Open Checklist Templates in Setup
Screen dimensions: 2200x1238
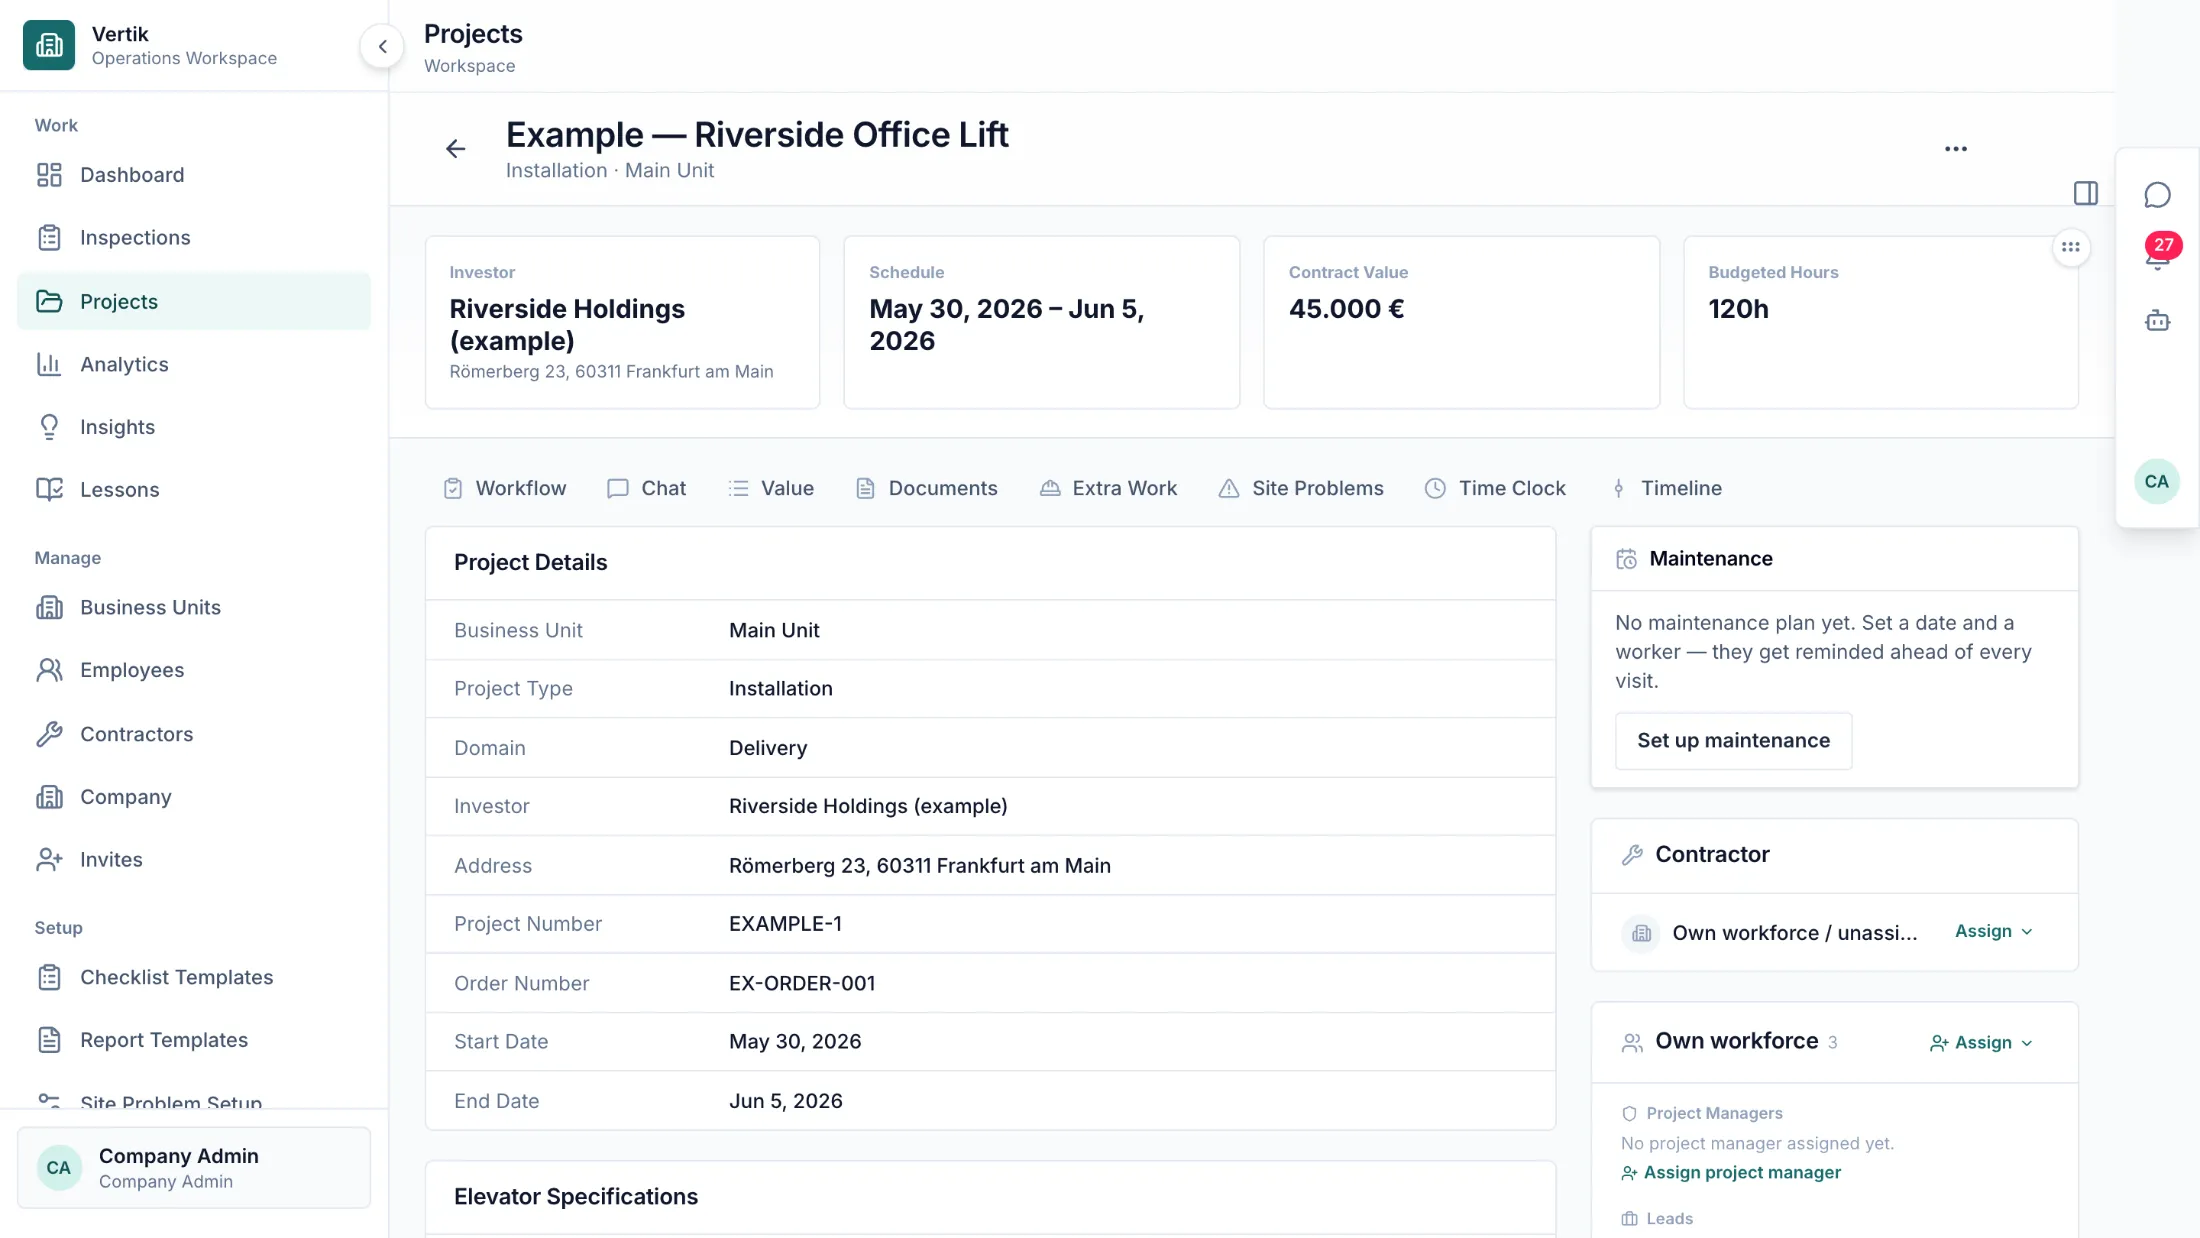[194, 977]
